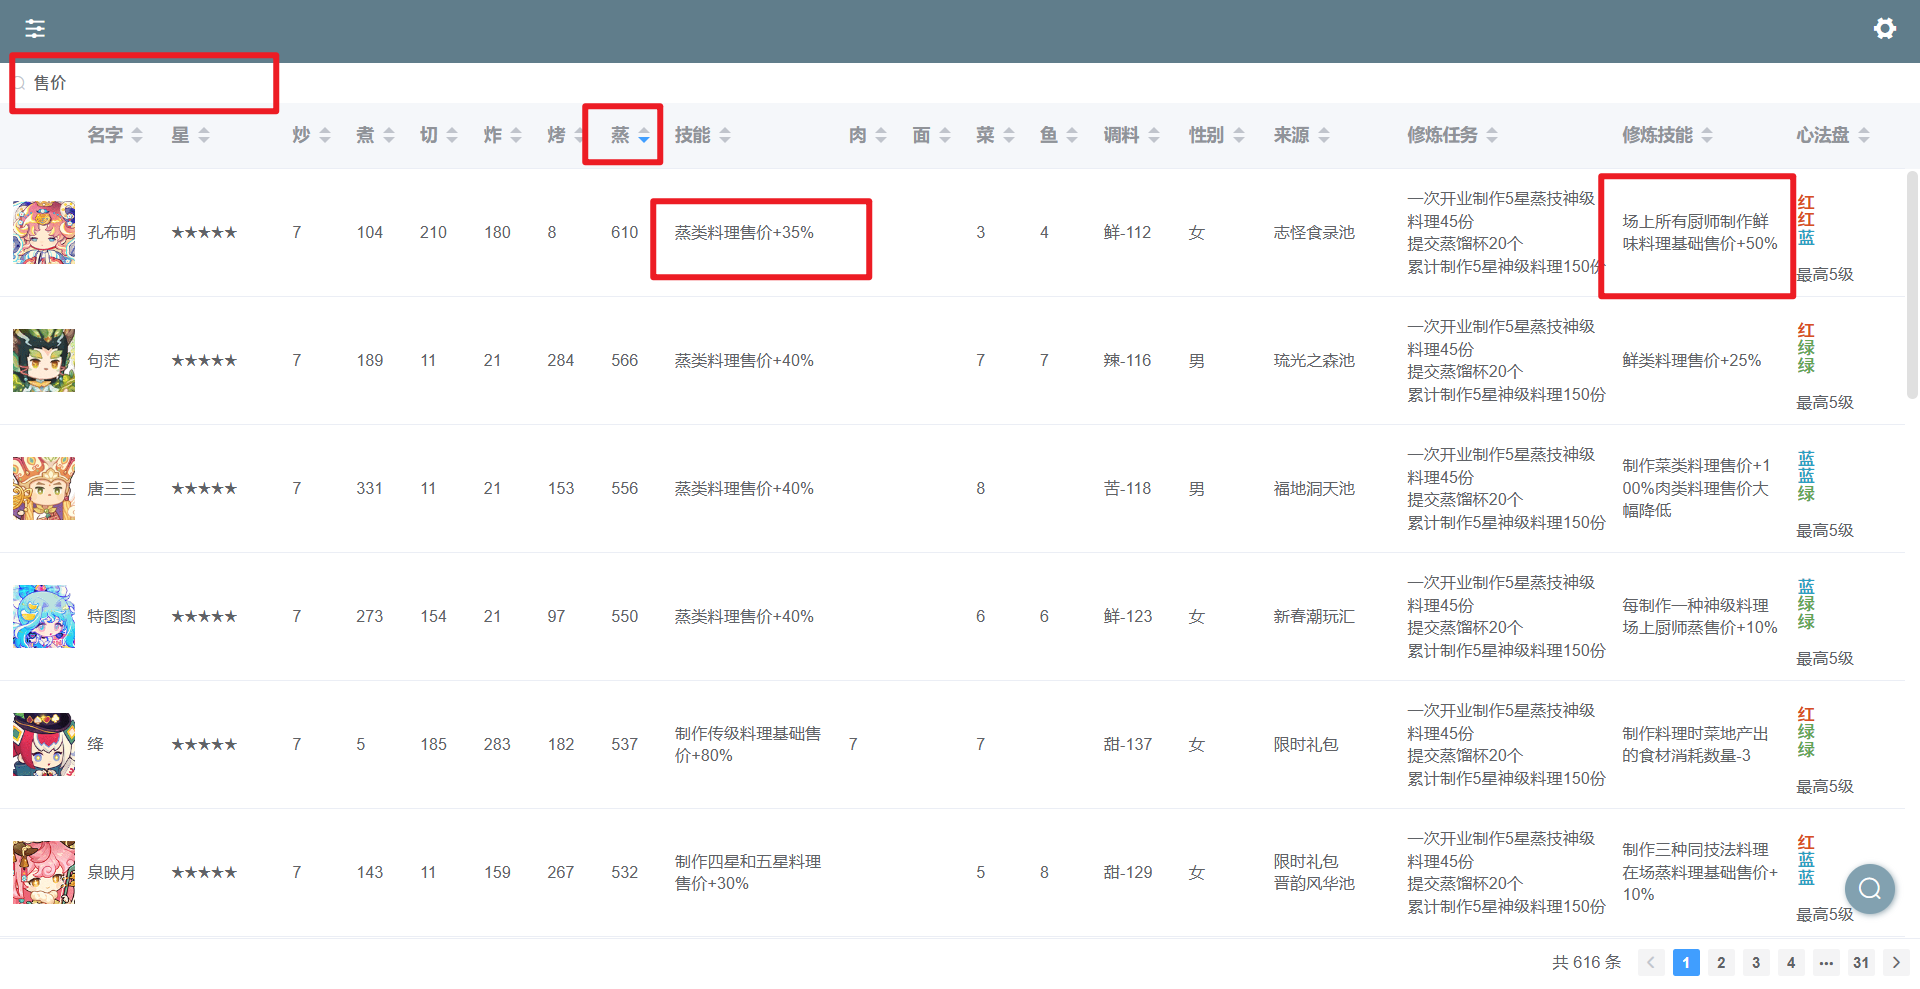The image size is (1920, 989).
Task: Open the filter sliders menu icon
Action: (x=35, y=29)
